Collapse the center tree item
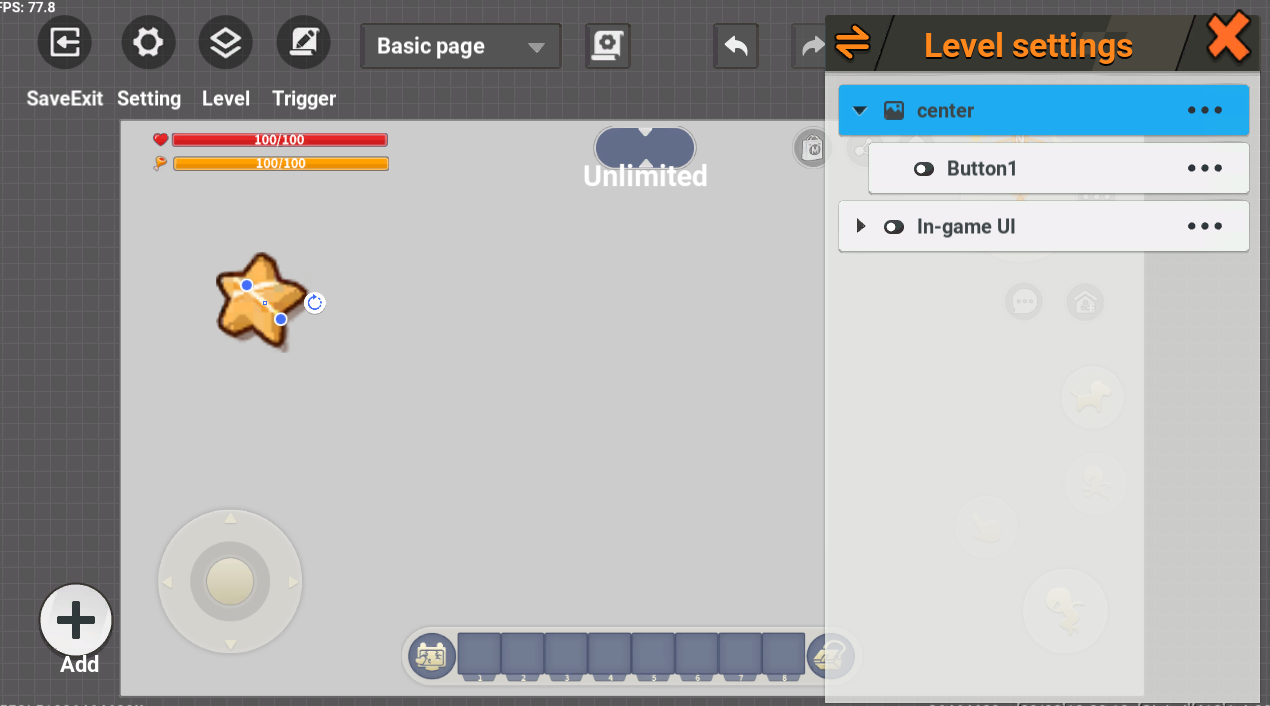Image resolution: width=1270 pixels, height=706 pixels. tap(860, 111)
